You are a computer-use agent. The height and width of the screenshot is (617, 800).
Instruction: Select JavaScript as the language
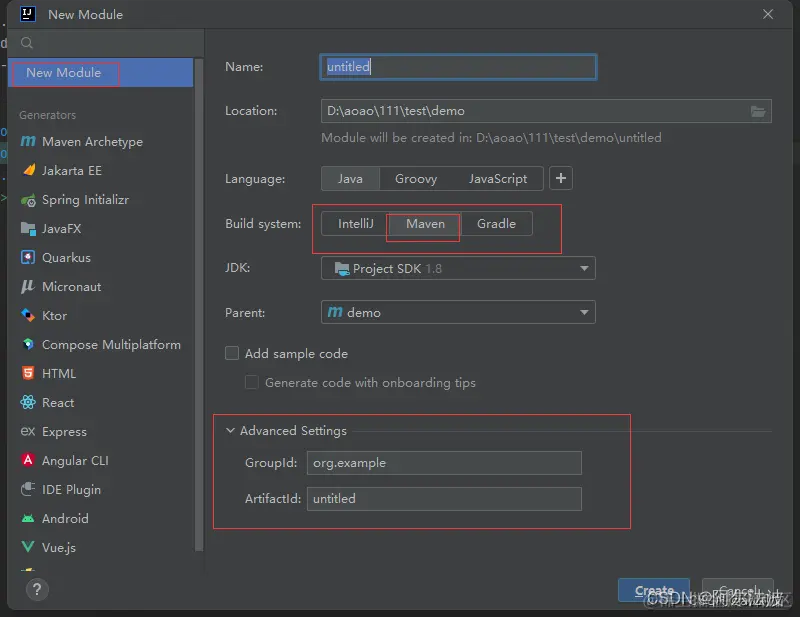pyautogui.click(x=498, y=179)
